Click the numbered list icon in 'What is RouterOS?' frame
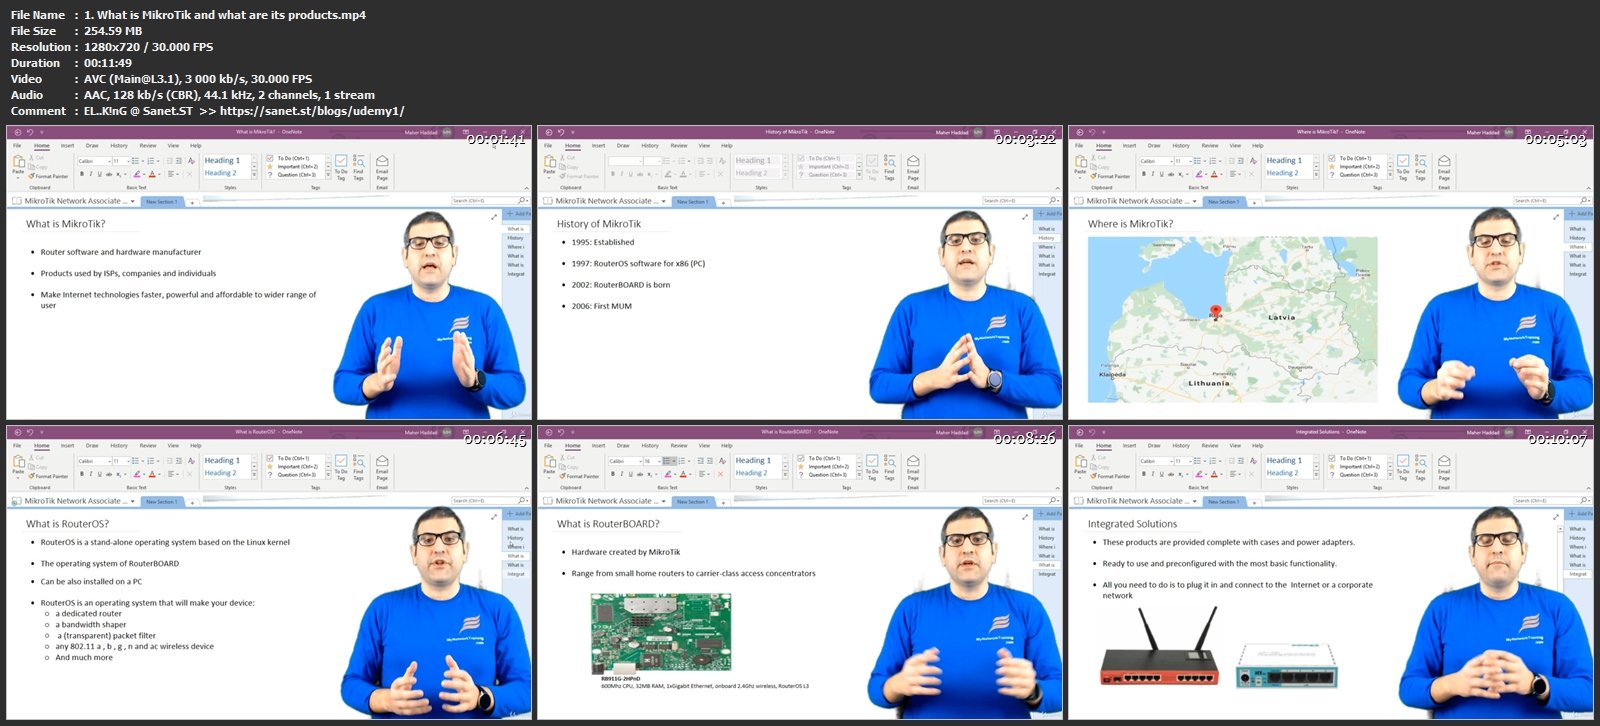This screenshot has height=726, width=1600. pos(150,461)
